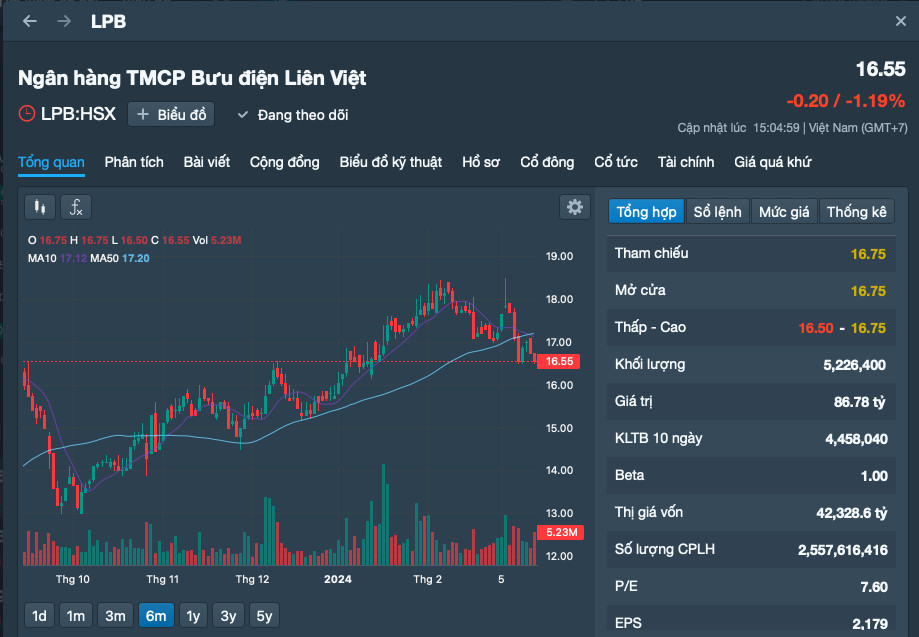Image resolution: width=919 pixels, height=637 pixels.
Task: Set chart range to 1d
Action: [x=39, y=616]
